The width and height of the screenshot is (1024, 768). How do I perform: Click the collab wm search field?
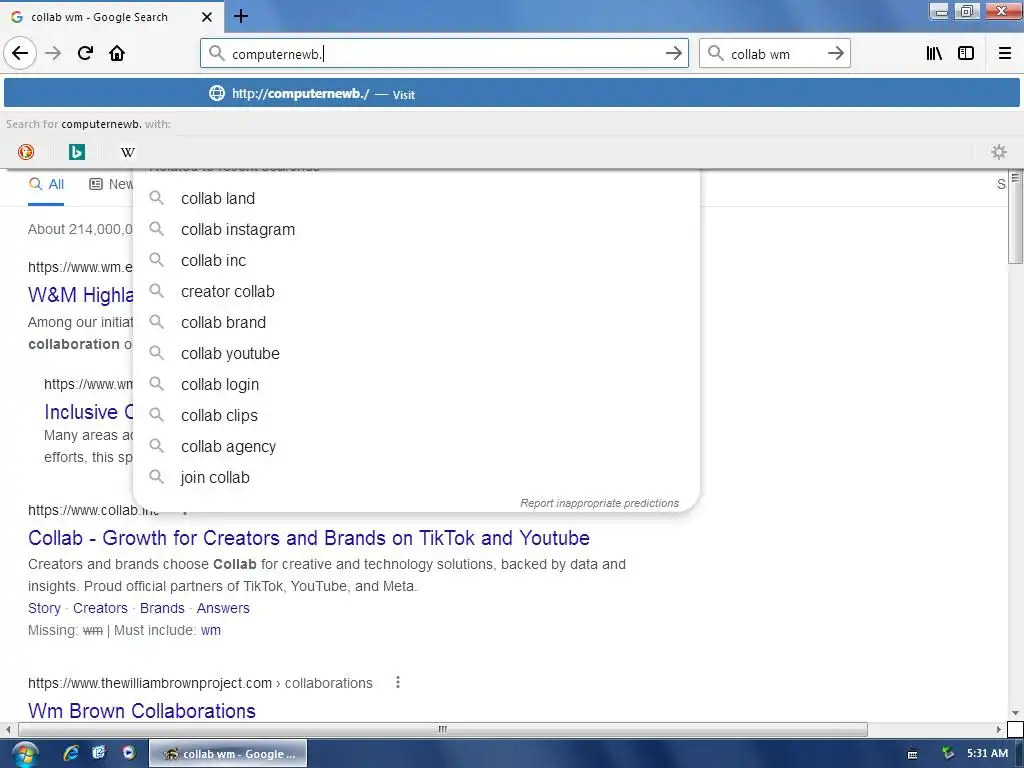(x=774, y=54)
